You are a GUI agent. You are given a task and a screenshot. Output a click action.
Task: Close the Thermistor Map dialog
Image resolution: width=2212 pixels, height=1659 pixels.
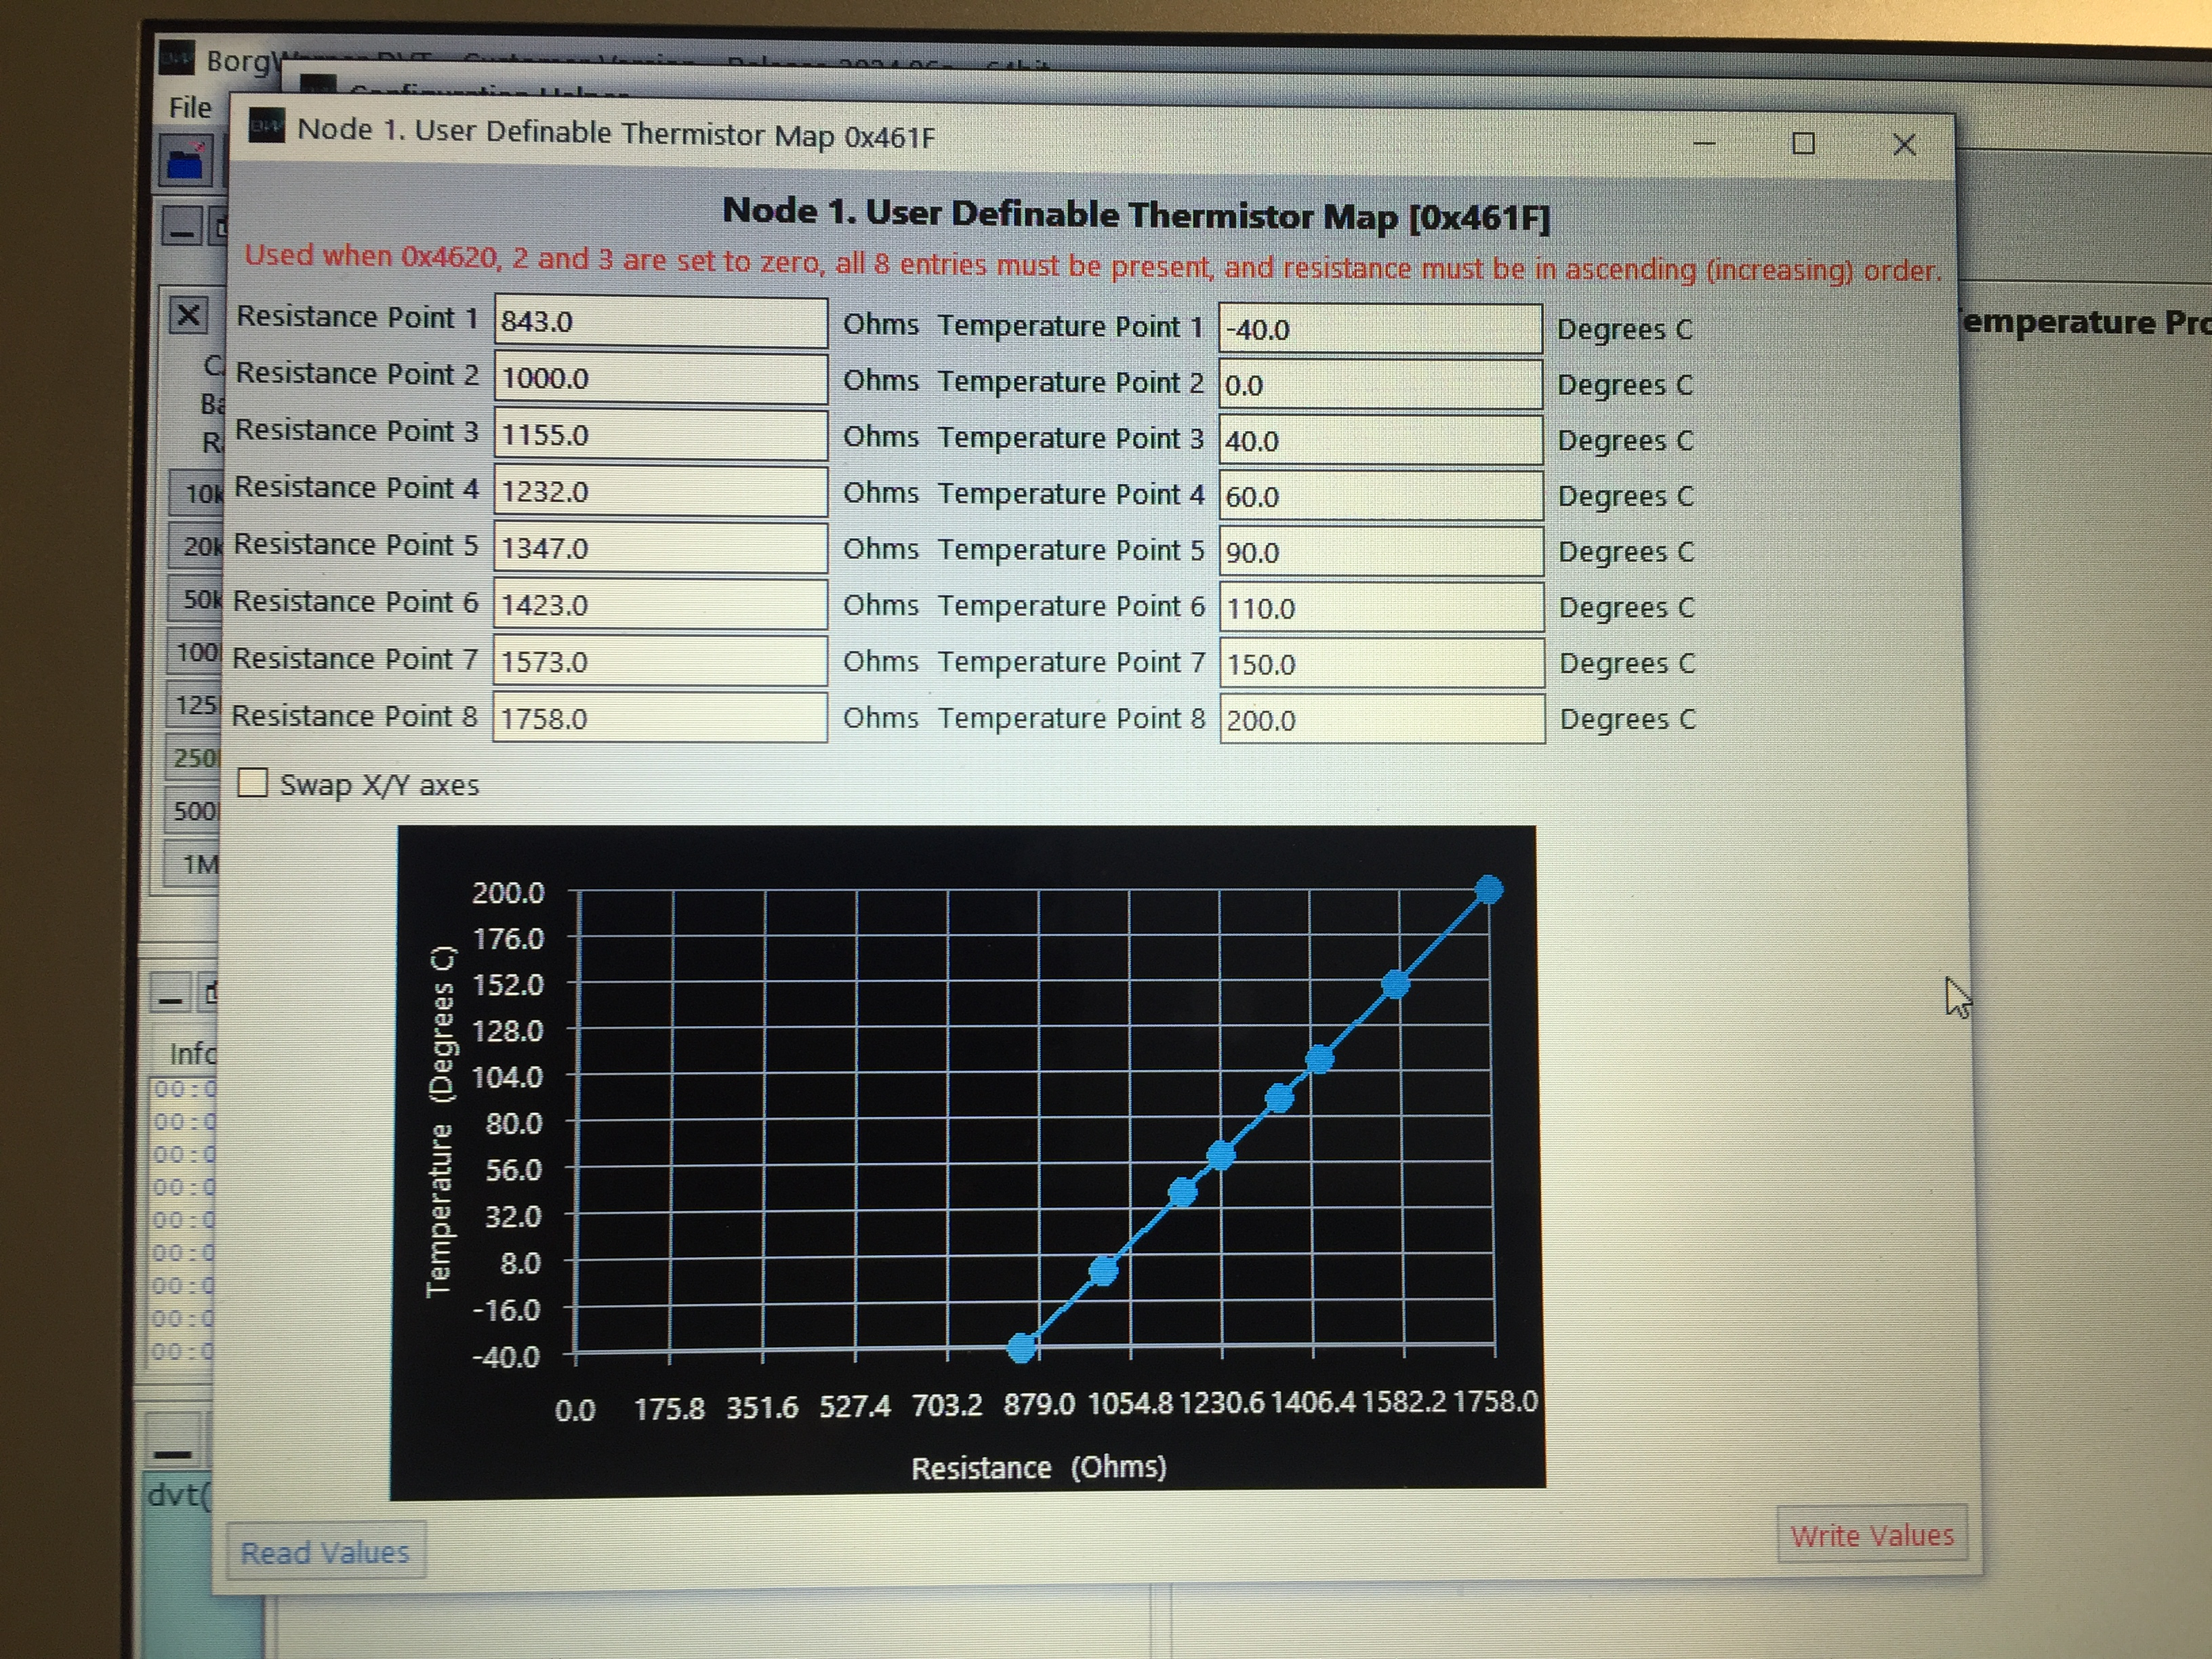1904,146
